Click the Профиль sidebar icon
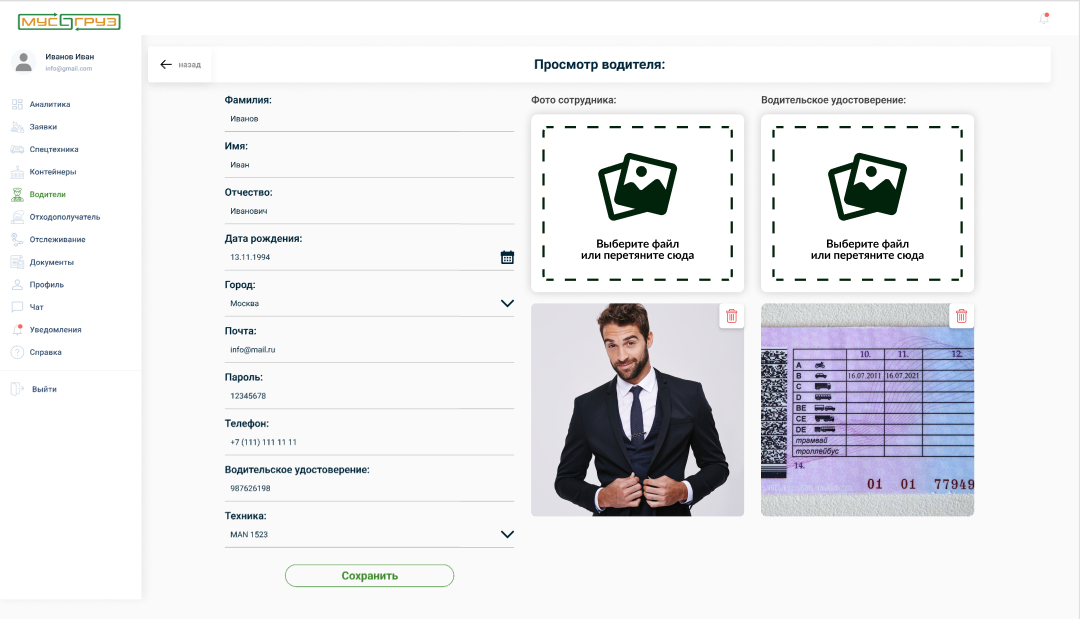 [x=17, y=284]
